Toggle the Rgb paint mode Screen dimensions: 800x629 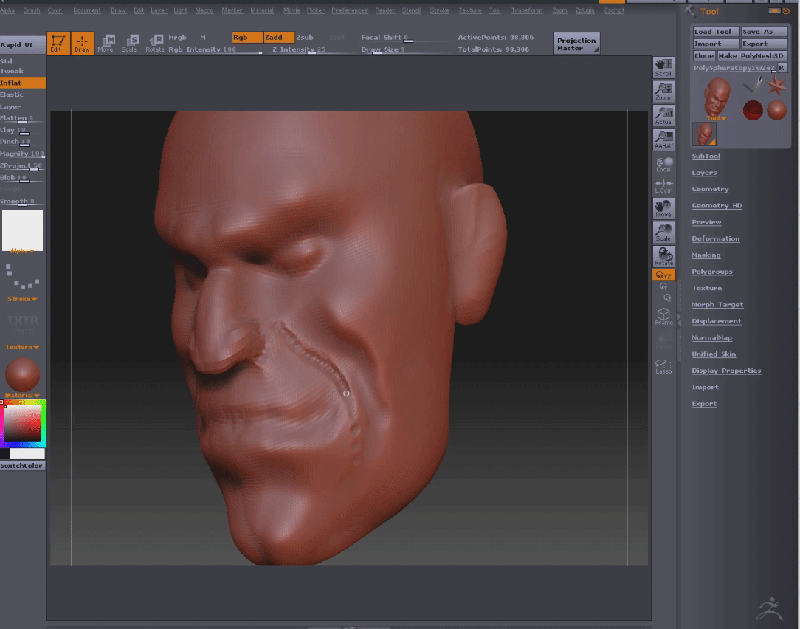(x=247, y=37)
